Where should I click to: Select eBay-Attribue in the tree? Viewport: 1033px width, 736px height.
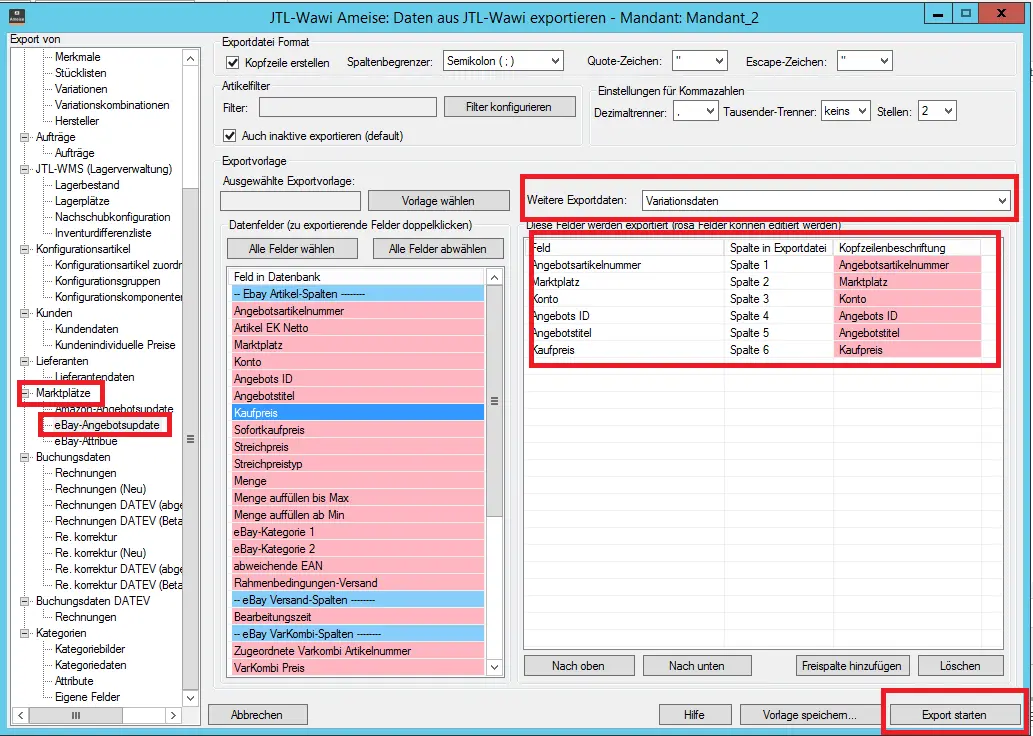point(86,441)
